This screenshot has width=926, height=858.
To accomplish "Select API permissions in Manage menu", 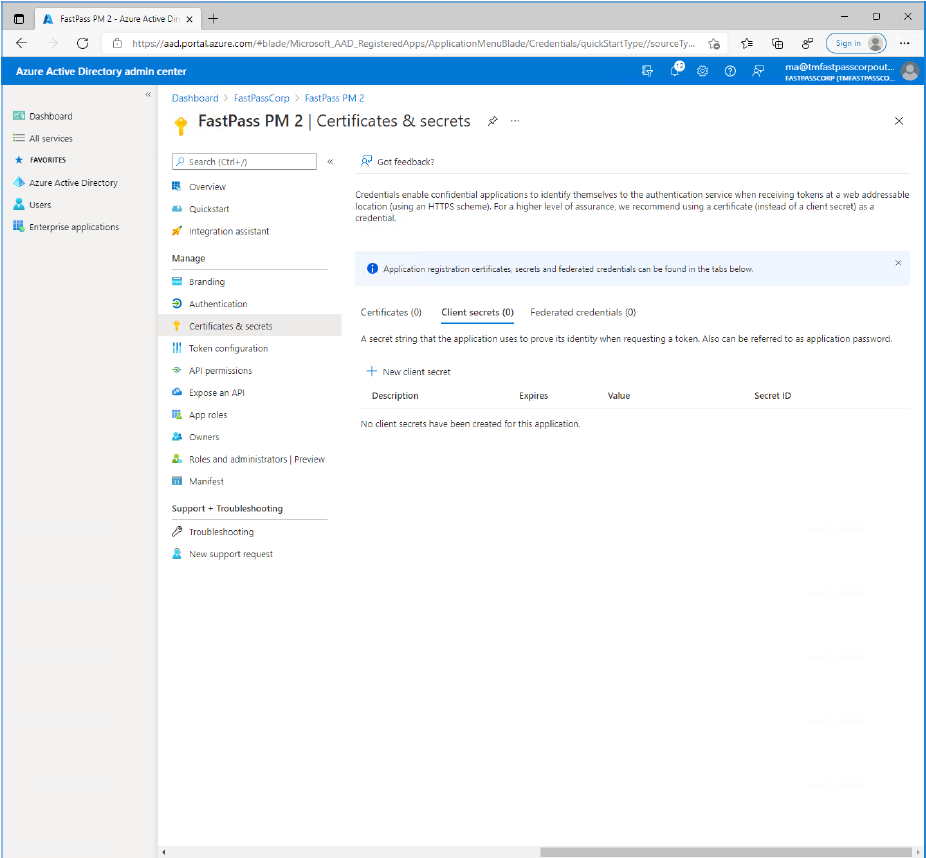I will point(220,371).
